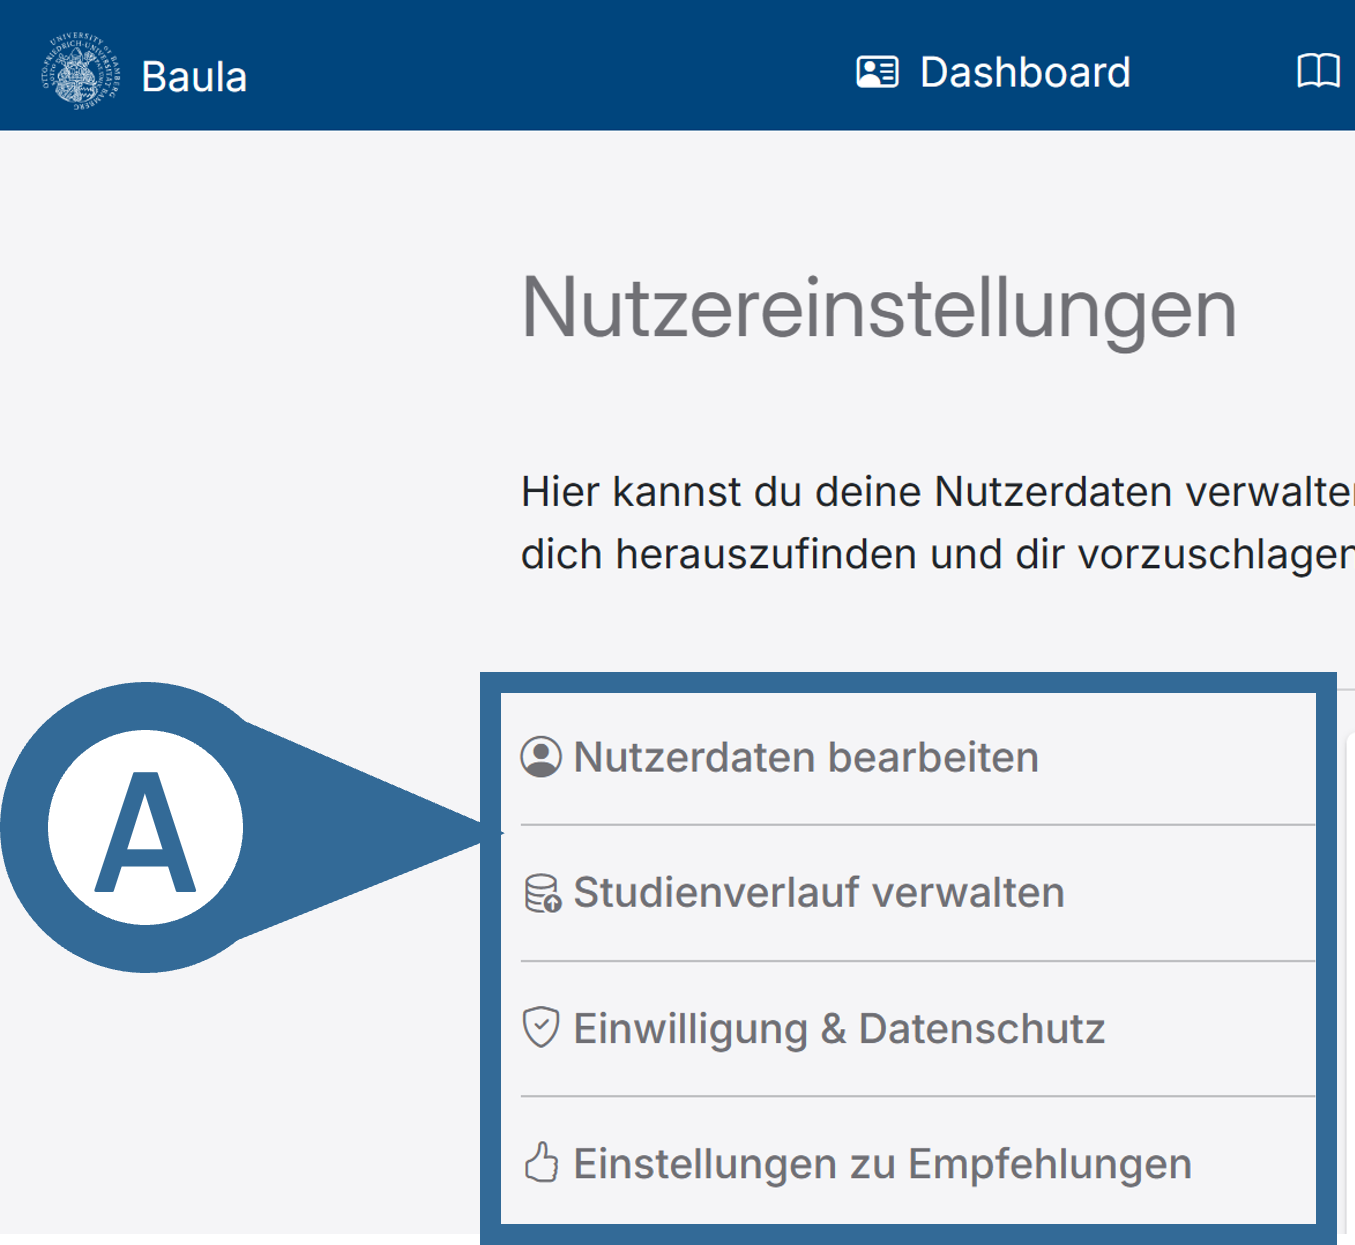Select the Studienverlauf verwalten tab
This screenshot has height=1245, width=1355.
[918, 893]
